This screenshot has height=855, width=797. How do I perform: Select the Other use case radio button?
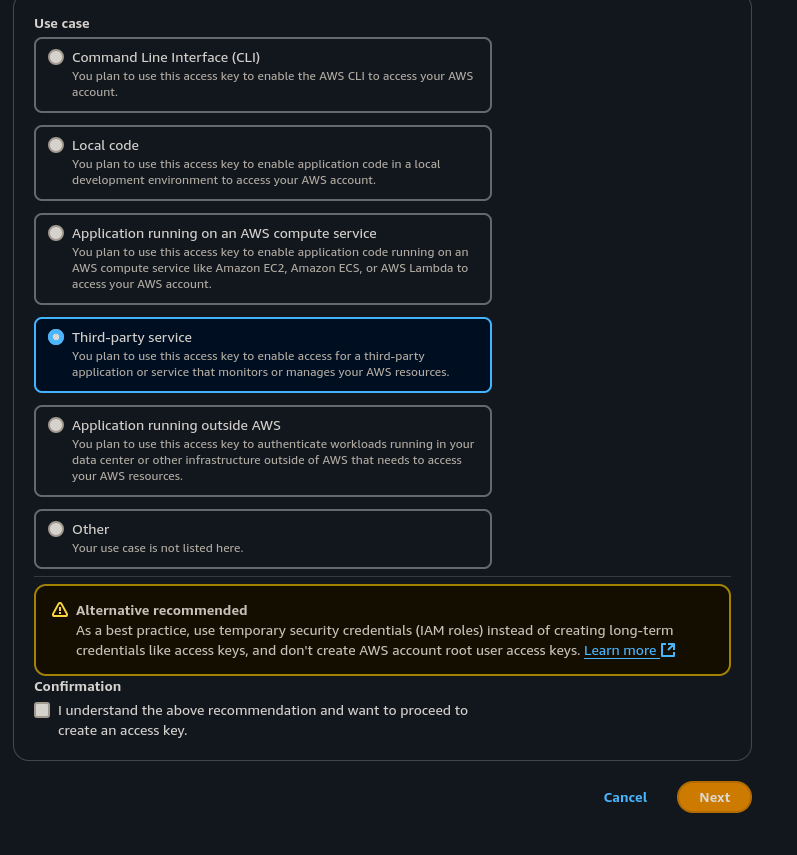pos(56,529)
